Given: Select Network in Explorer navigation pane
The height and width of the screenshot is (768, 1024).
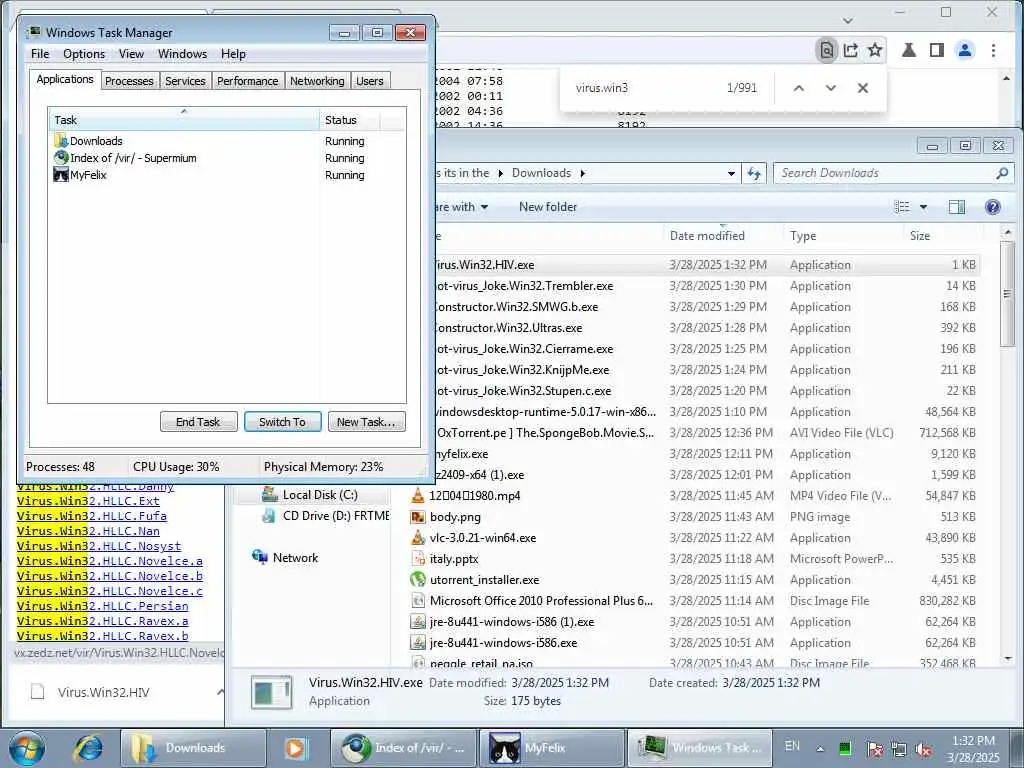Looking at the screenshot, I should 285,558.
